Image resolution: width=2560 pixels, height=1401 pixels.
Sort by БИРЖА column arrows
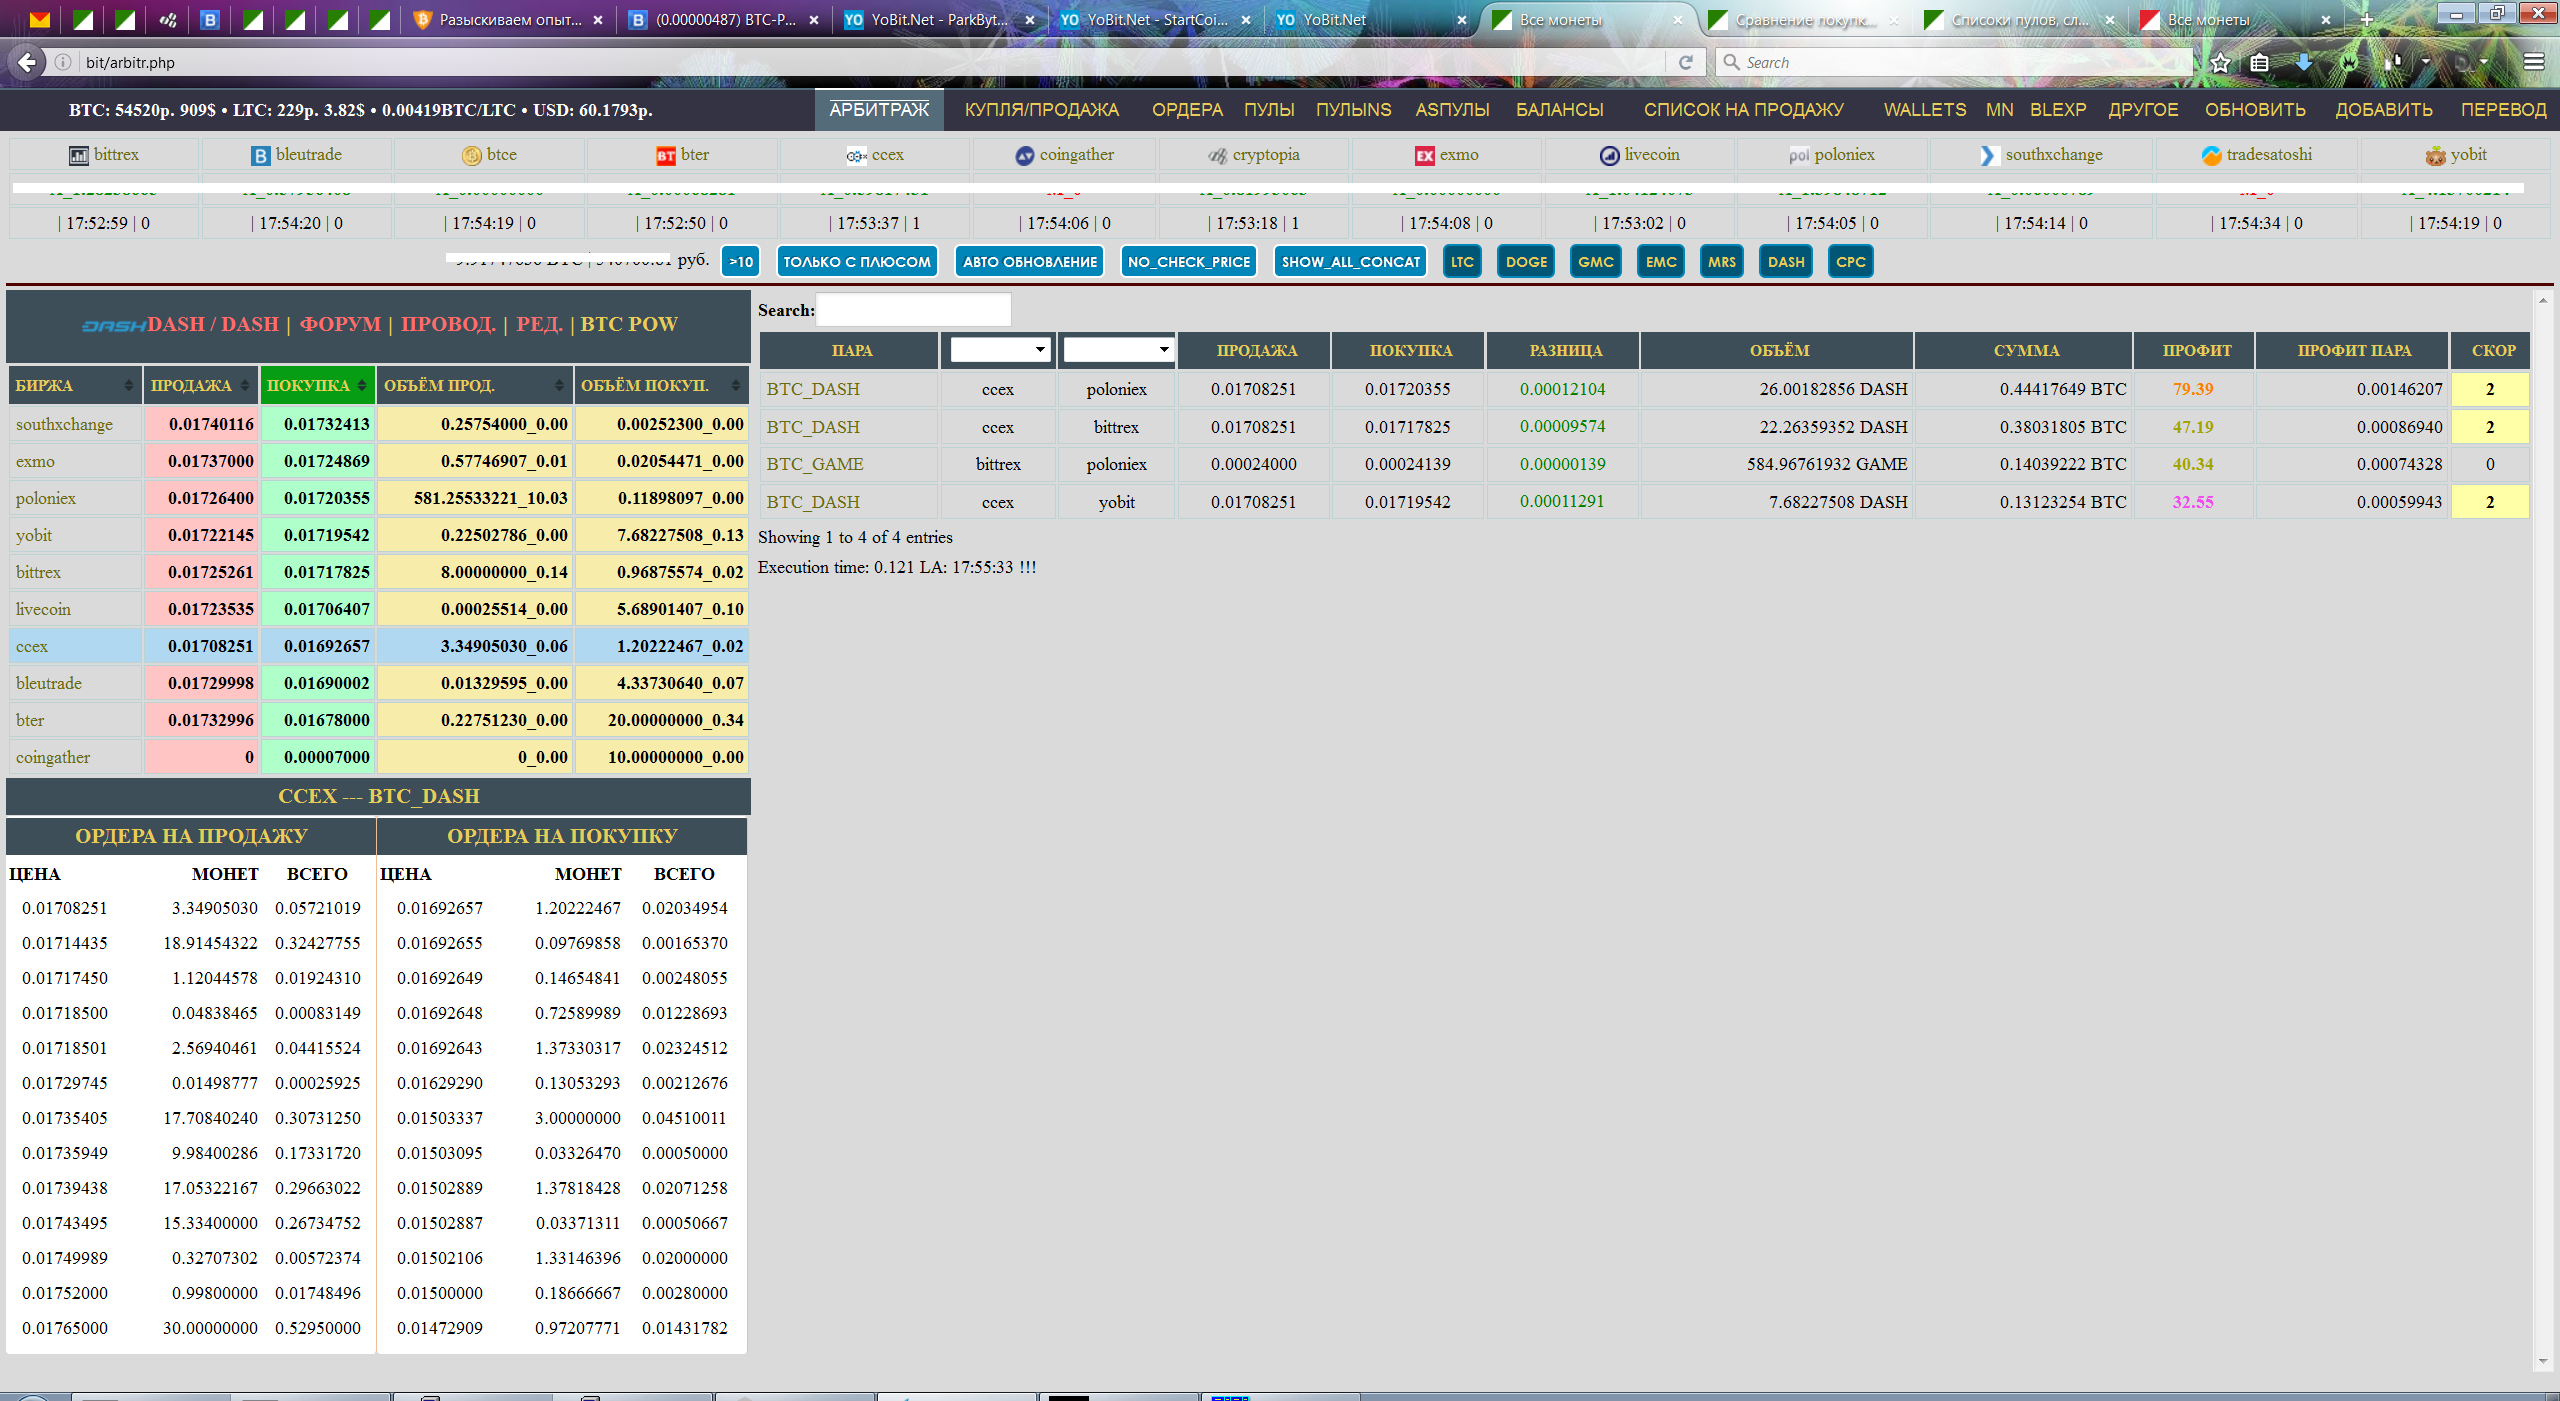pyautogui.click(x=129, y=386)
